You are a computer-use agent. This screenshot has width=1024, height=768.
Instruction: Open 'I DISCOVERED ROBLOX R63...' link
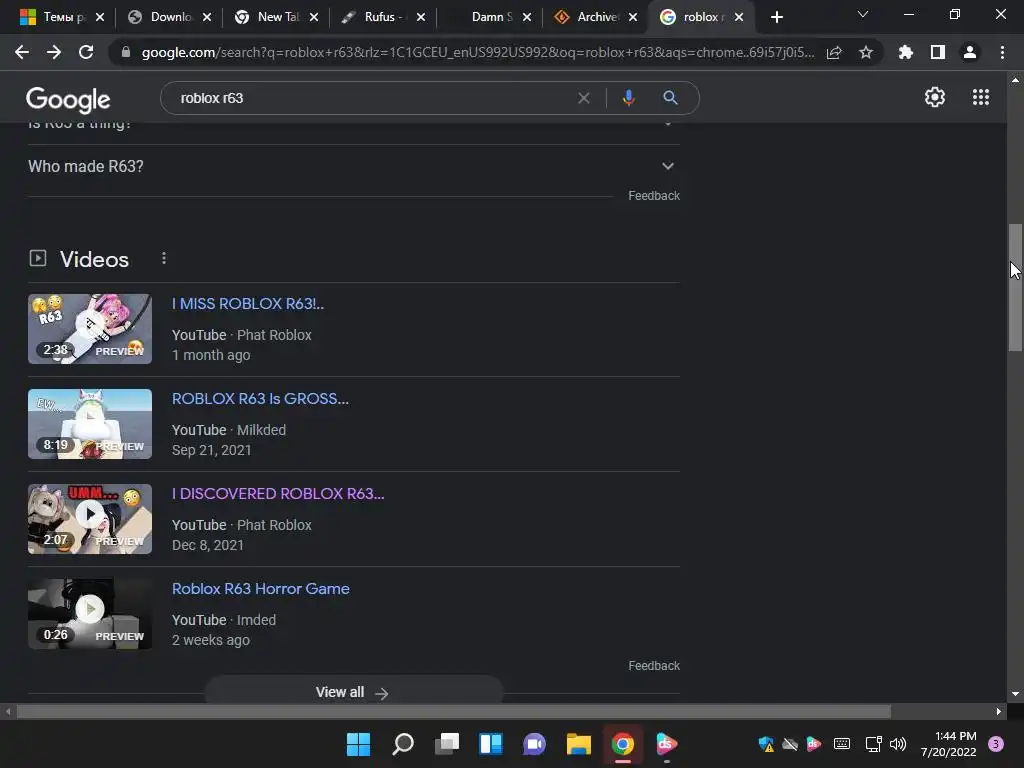tap(278, 494)
